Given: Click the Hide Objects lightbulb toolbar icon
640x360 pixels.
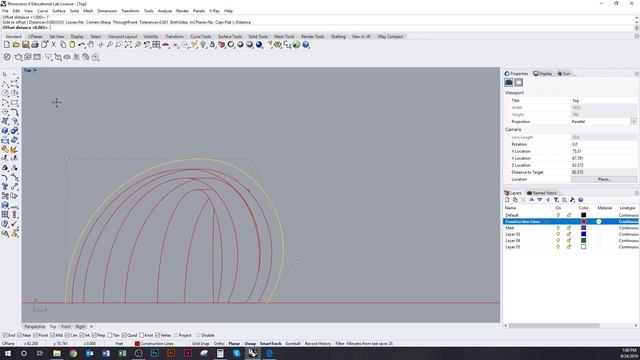Looking at the screenshot, I should click(x=203, y=45).
